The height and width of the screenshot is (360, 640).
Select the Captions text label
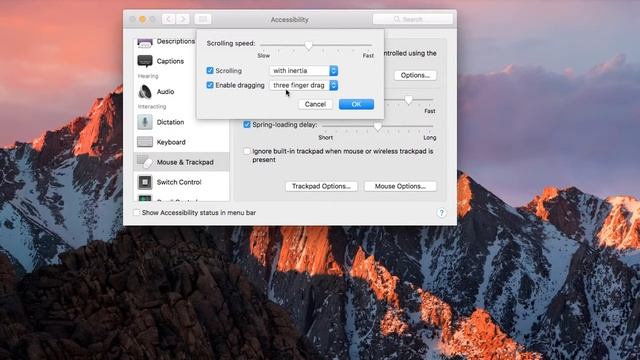[x=170, y=61]
